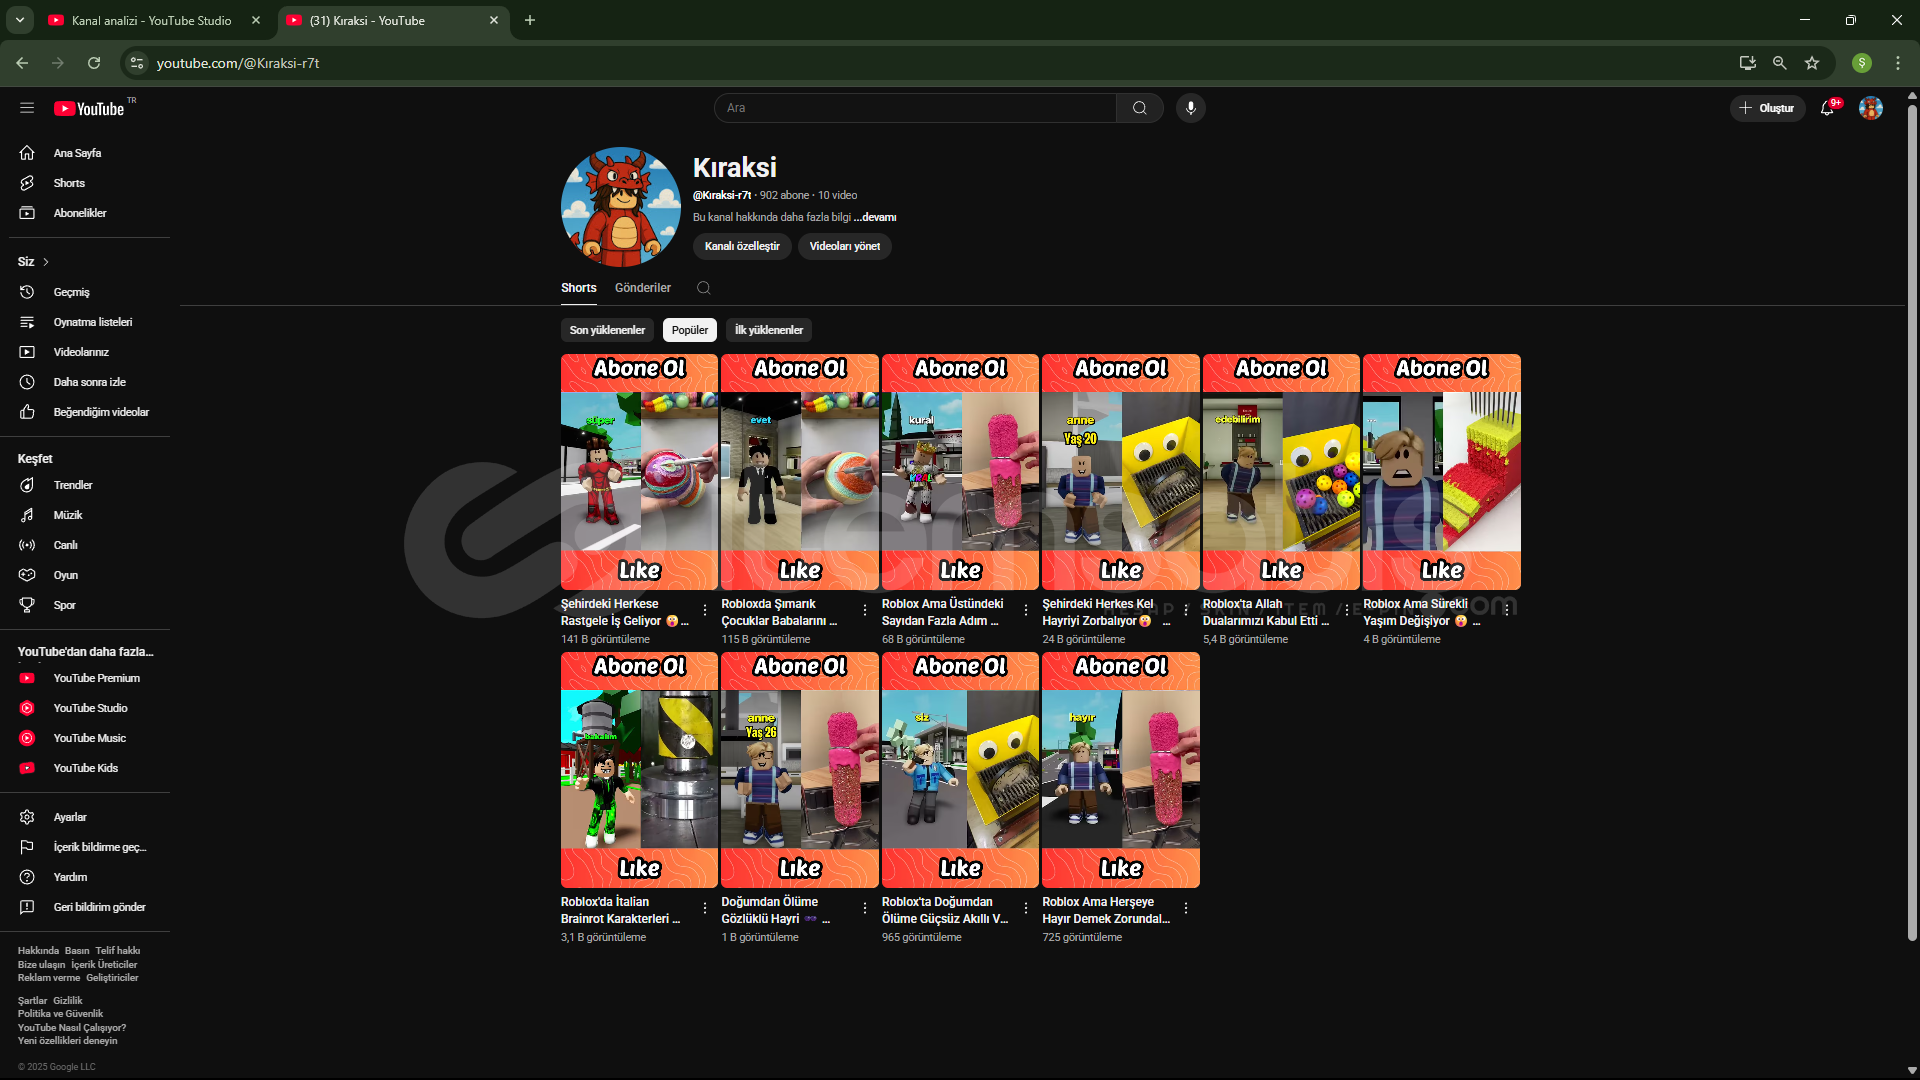Viewport: 1920px width, 1080px height.
Task: Click the Ara search input field
Action: [x=915, y=108]
